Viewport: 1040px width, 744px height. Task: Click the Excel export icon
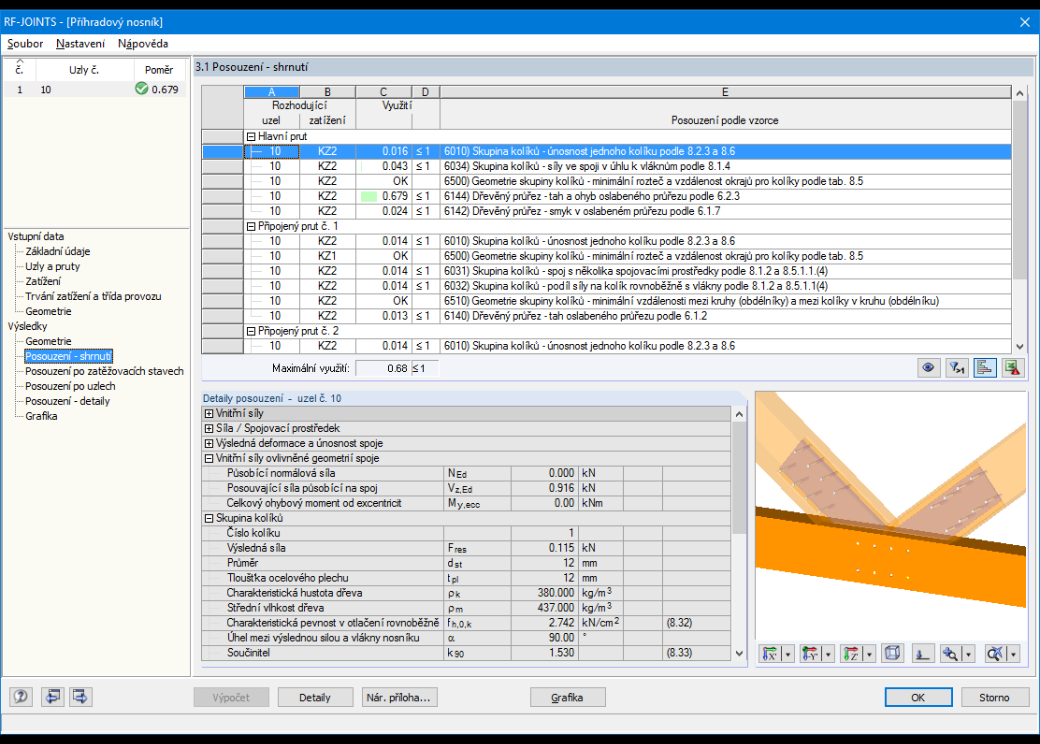(1013, 368)
